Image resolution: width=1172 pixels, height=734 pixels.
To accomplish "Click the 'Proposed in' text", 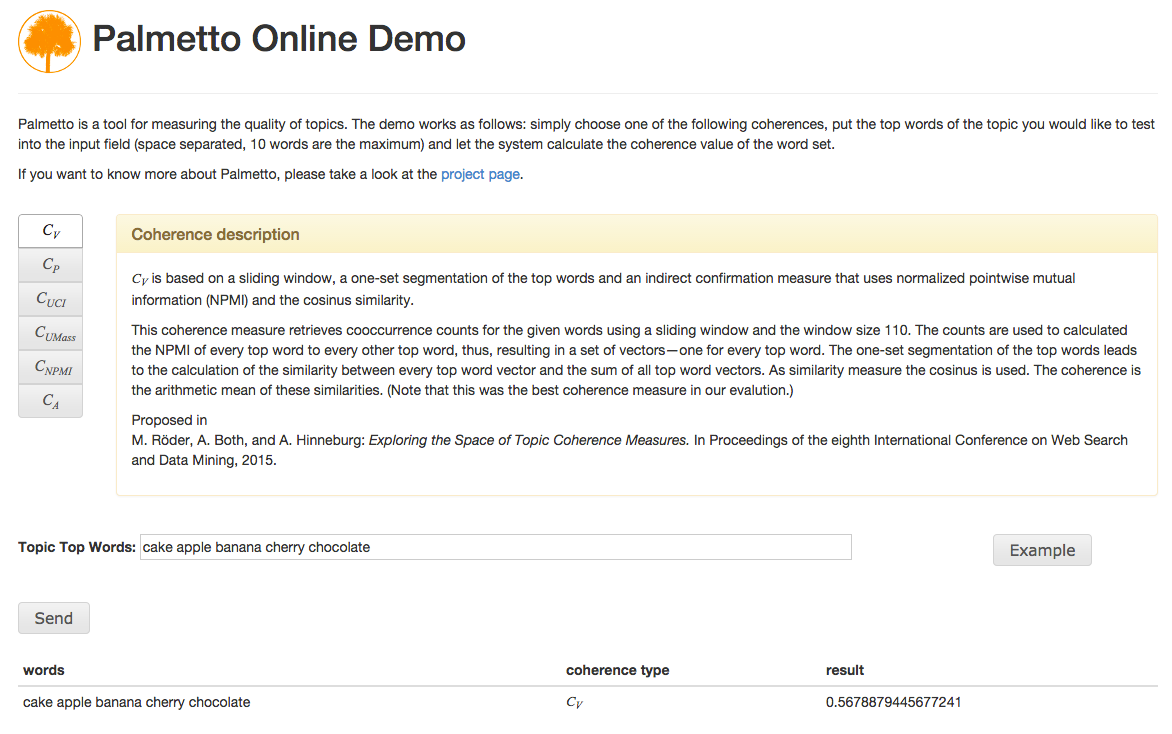I will point(169,420).
